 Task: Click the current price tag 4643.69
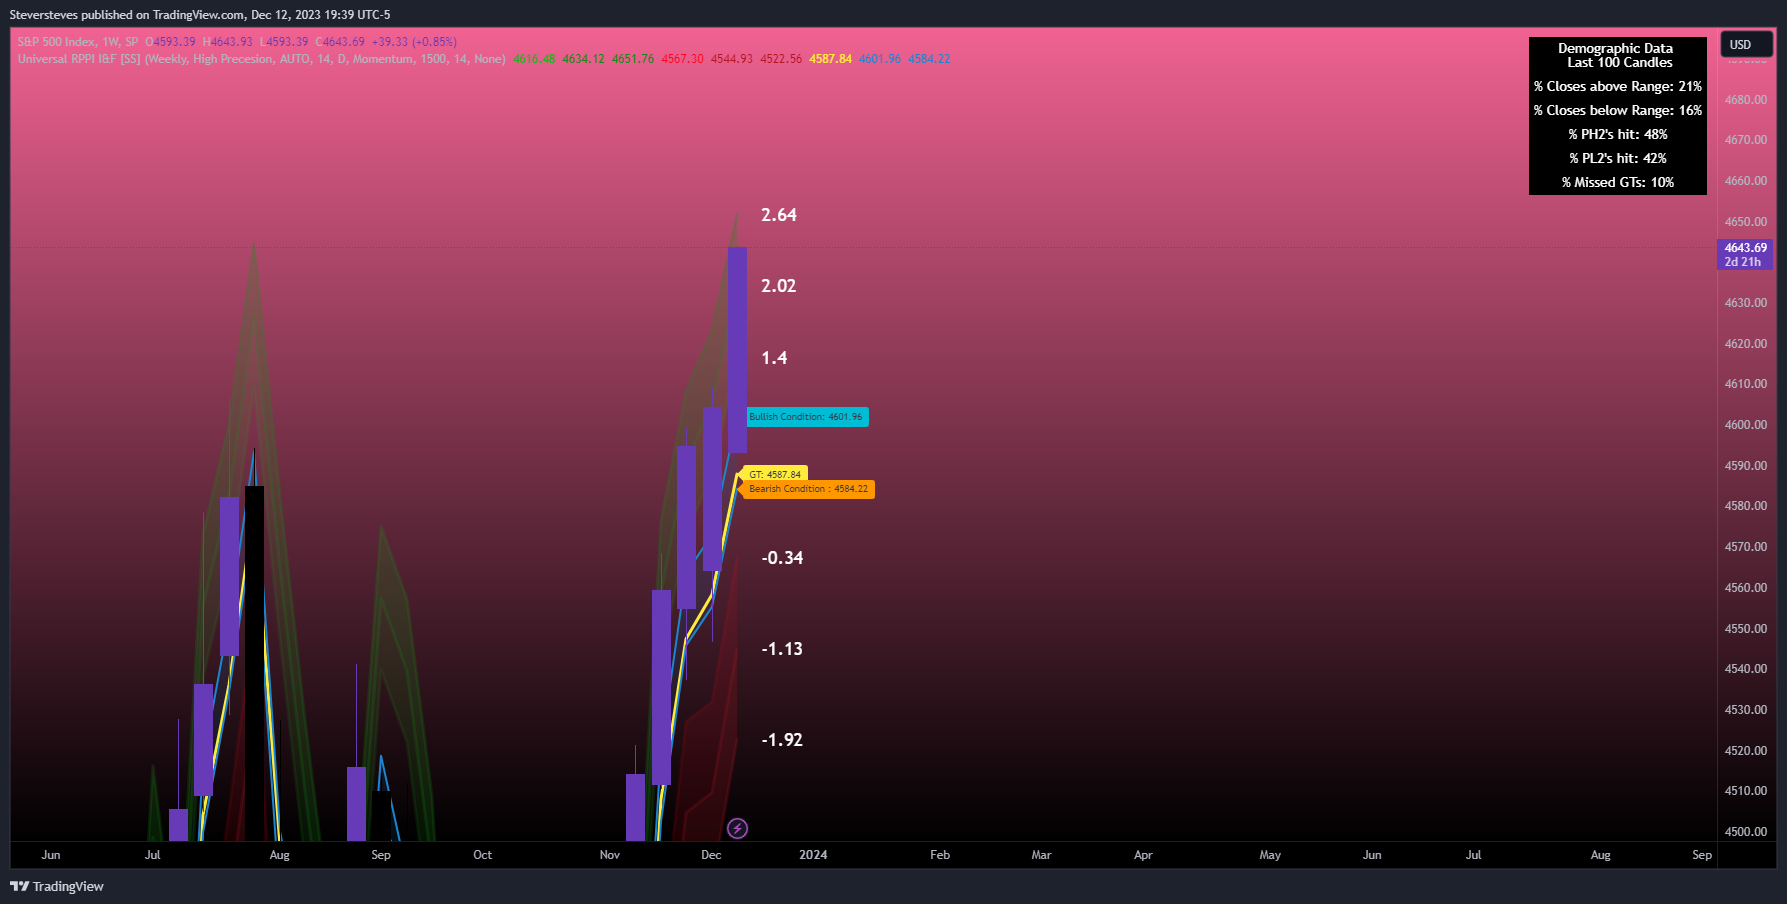point(1745,254)
